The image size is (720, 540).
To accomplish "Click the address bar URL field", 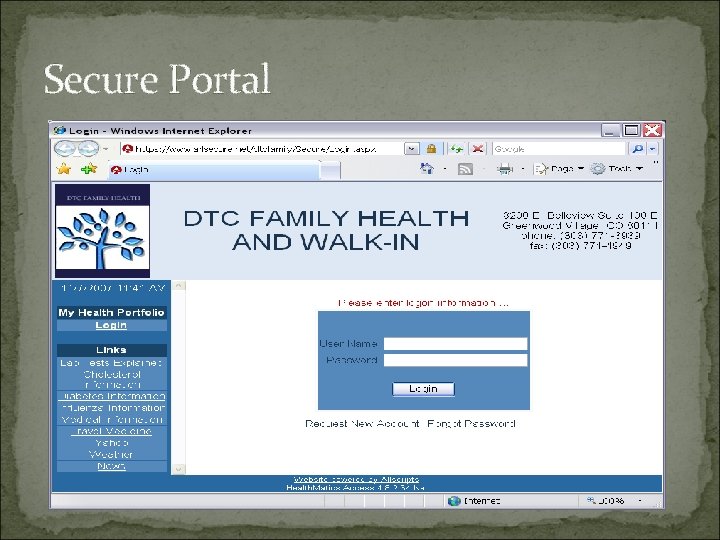I will click(262, 149).
